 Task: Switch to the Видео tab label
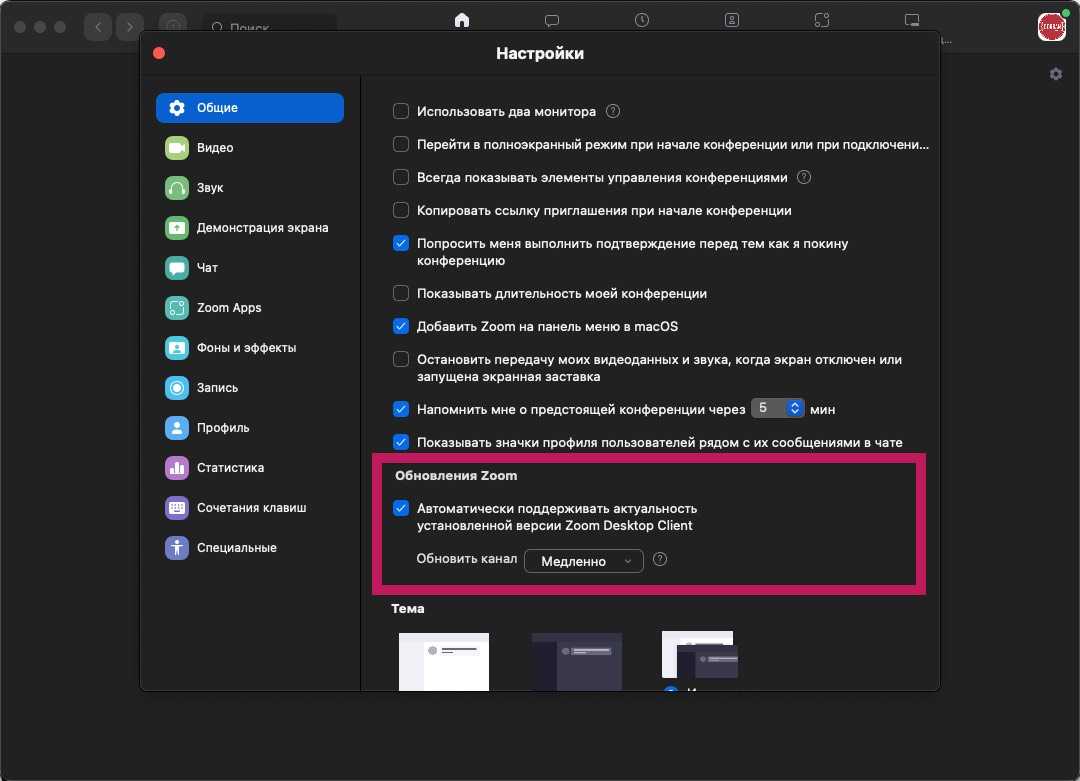click(215, 148)
